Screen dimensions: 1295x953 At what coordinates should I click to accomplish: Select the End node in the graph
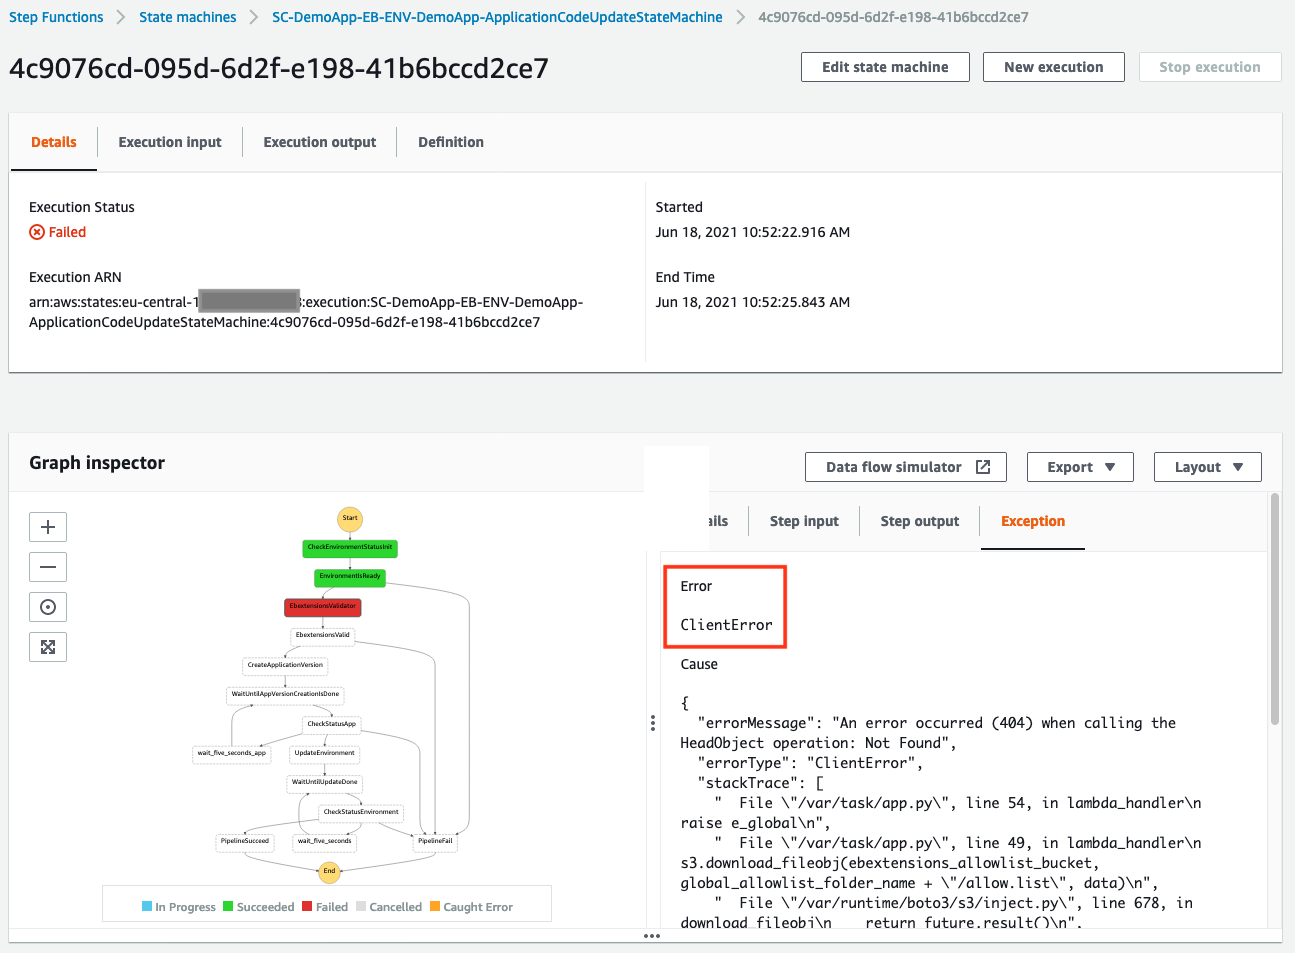tap(329, 872)
